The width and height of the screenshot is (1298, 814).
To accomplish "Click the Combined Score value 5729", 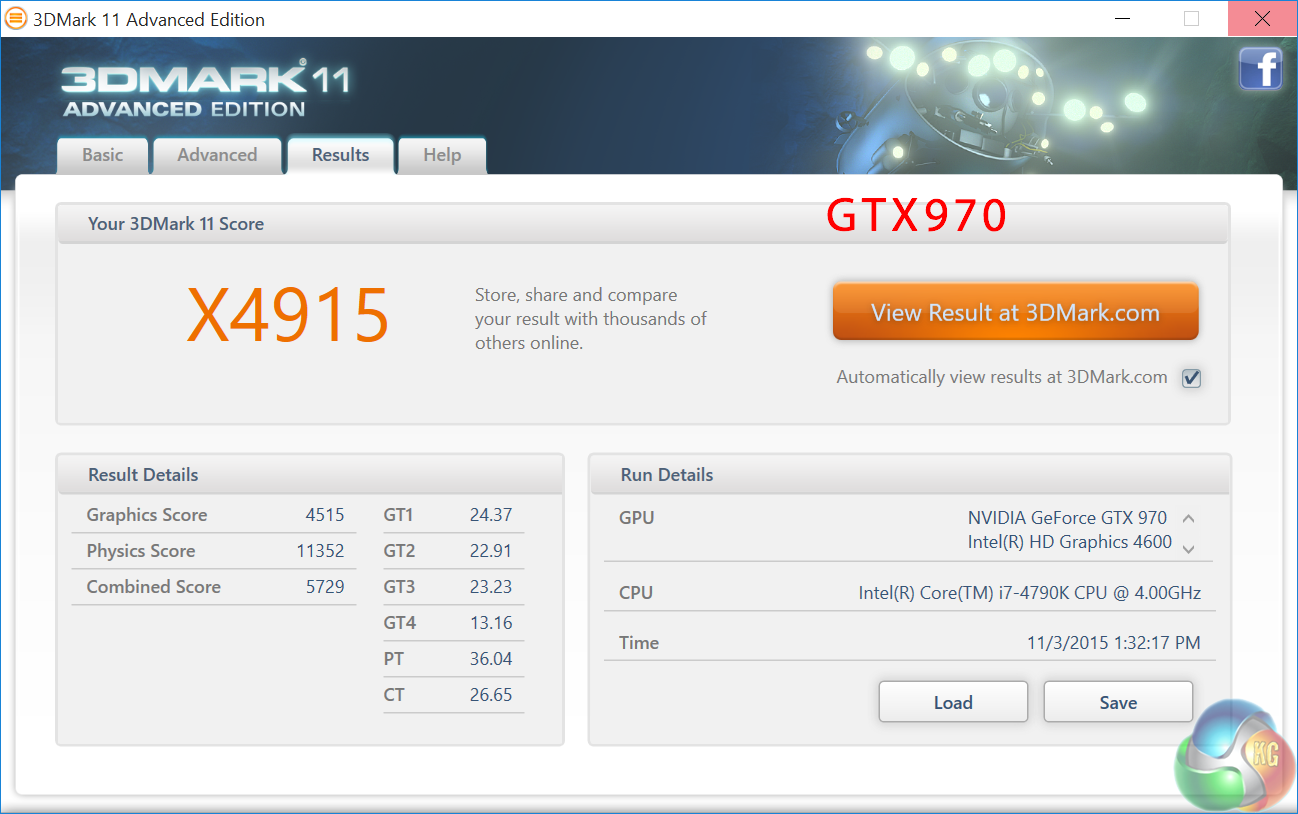I will point(325,587).
